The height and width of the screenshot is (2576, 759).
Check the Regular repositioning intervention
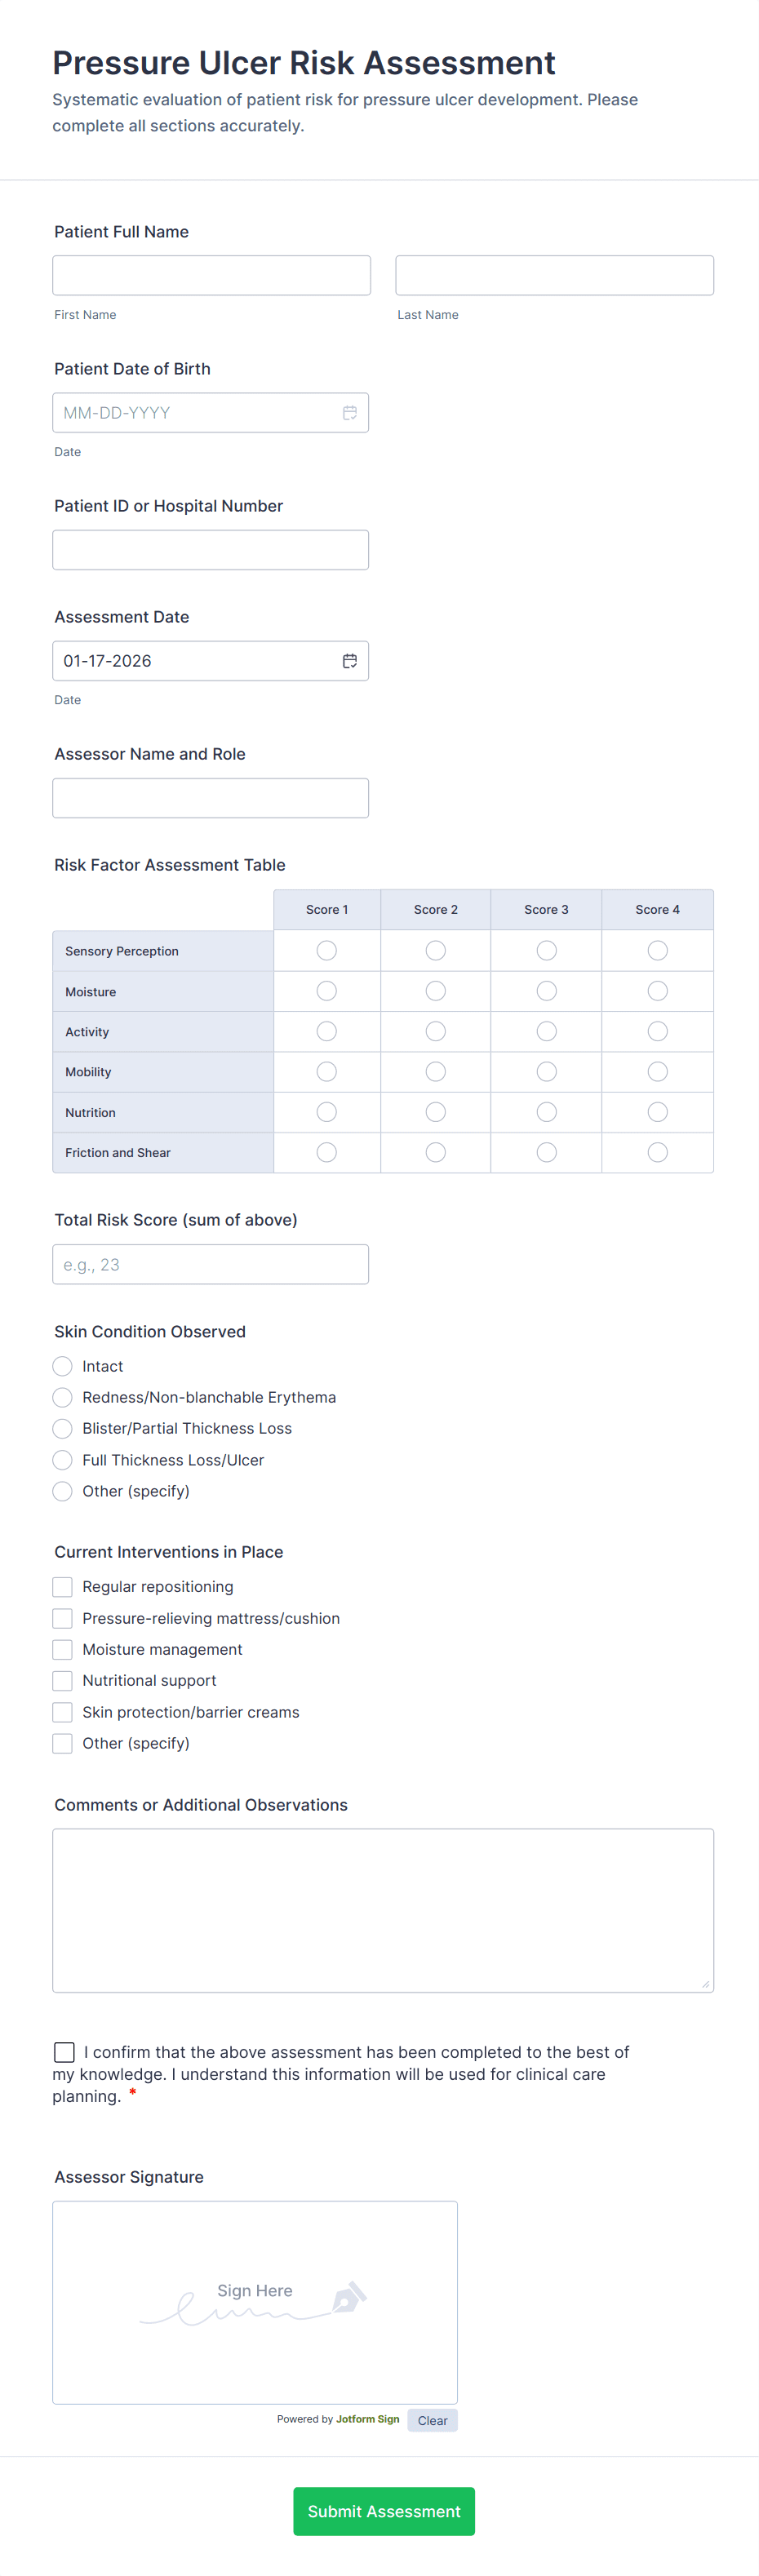62,1586
